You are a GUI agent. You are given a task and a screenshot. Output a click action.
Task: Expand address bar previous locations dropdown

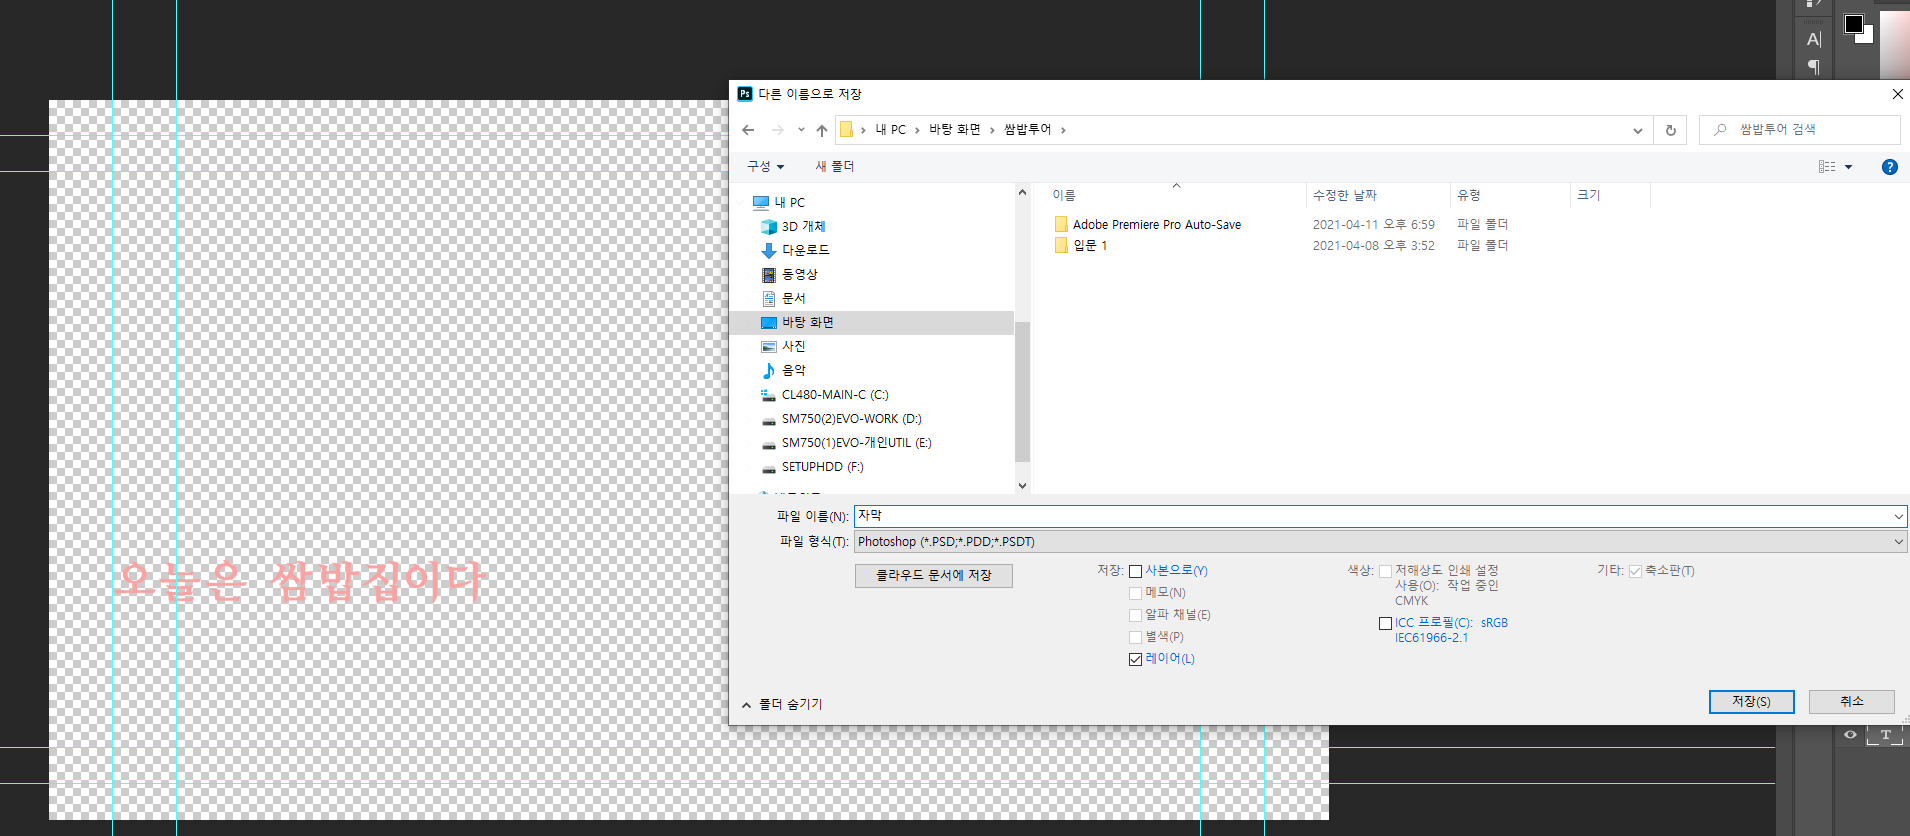[x=1637, y=130]
